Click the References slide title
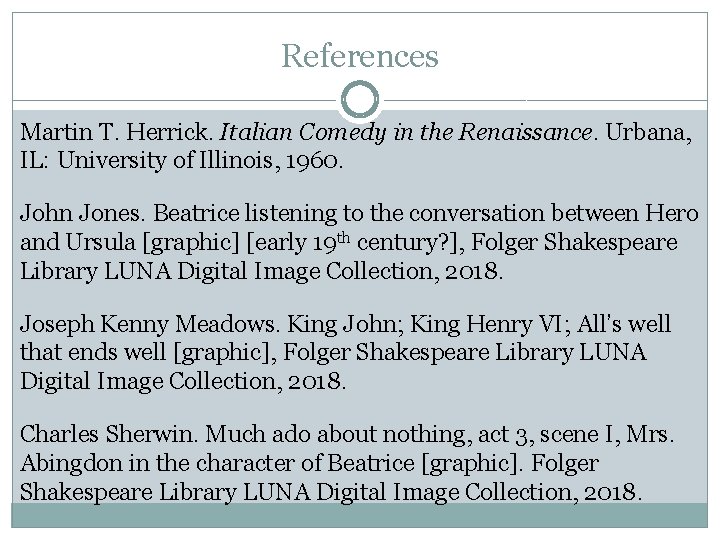 pyautogui.click(x=360, y=56)
